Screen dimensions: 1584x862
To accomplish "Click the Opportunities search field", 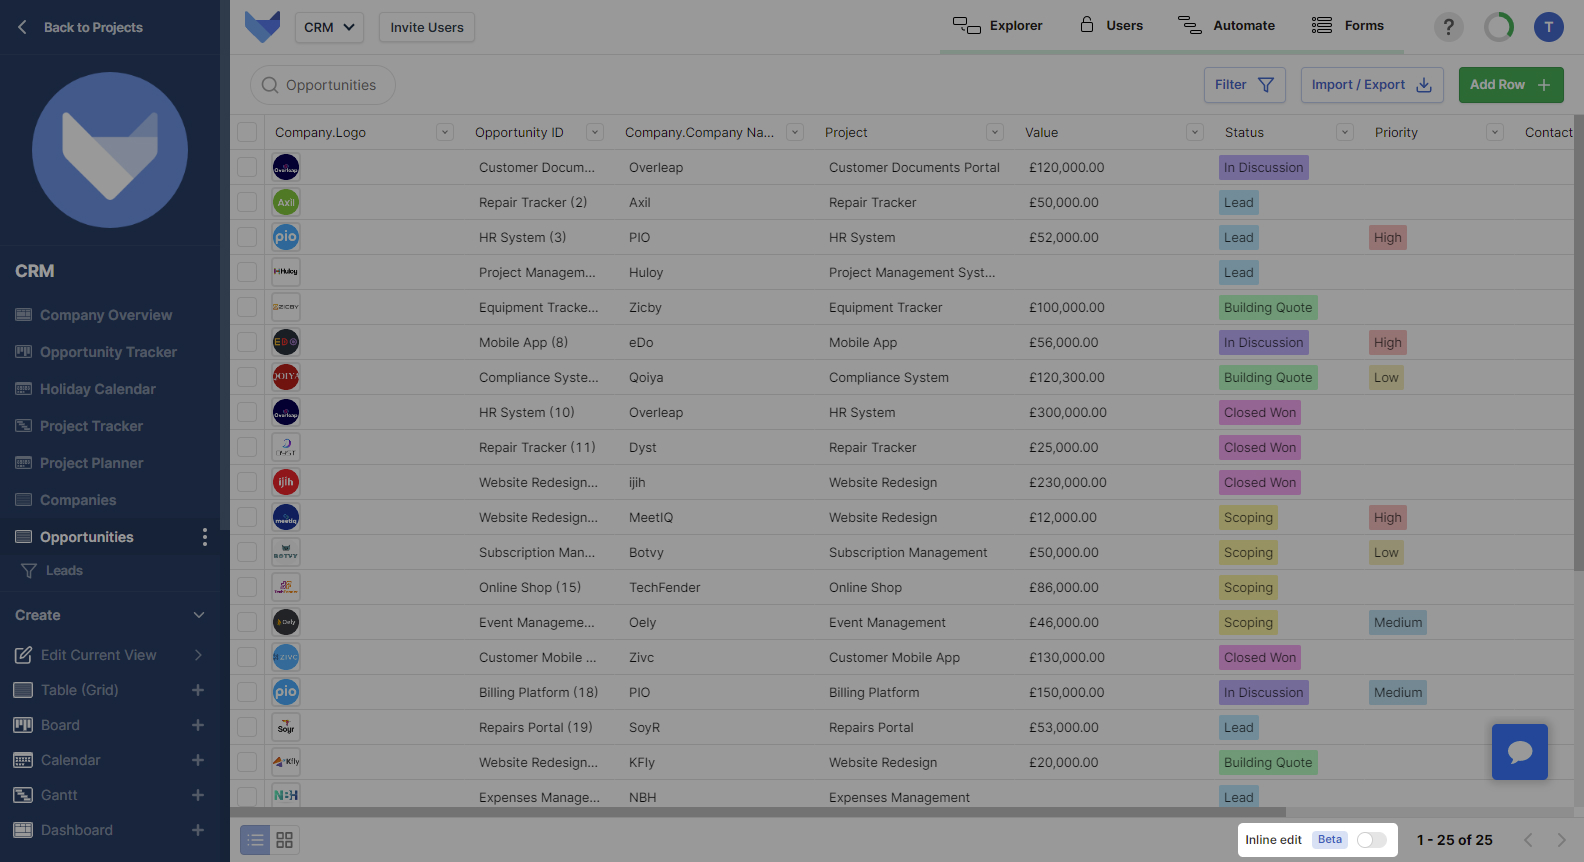I will (323, 85).
